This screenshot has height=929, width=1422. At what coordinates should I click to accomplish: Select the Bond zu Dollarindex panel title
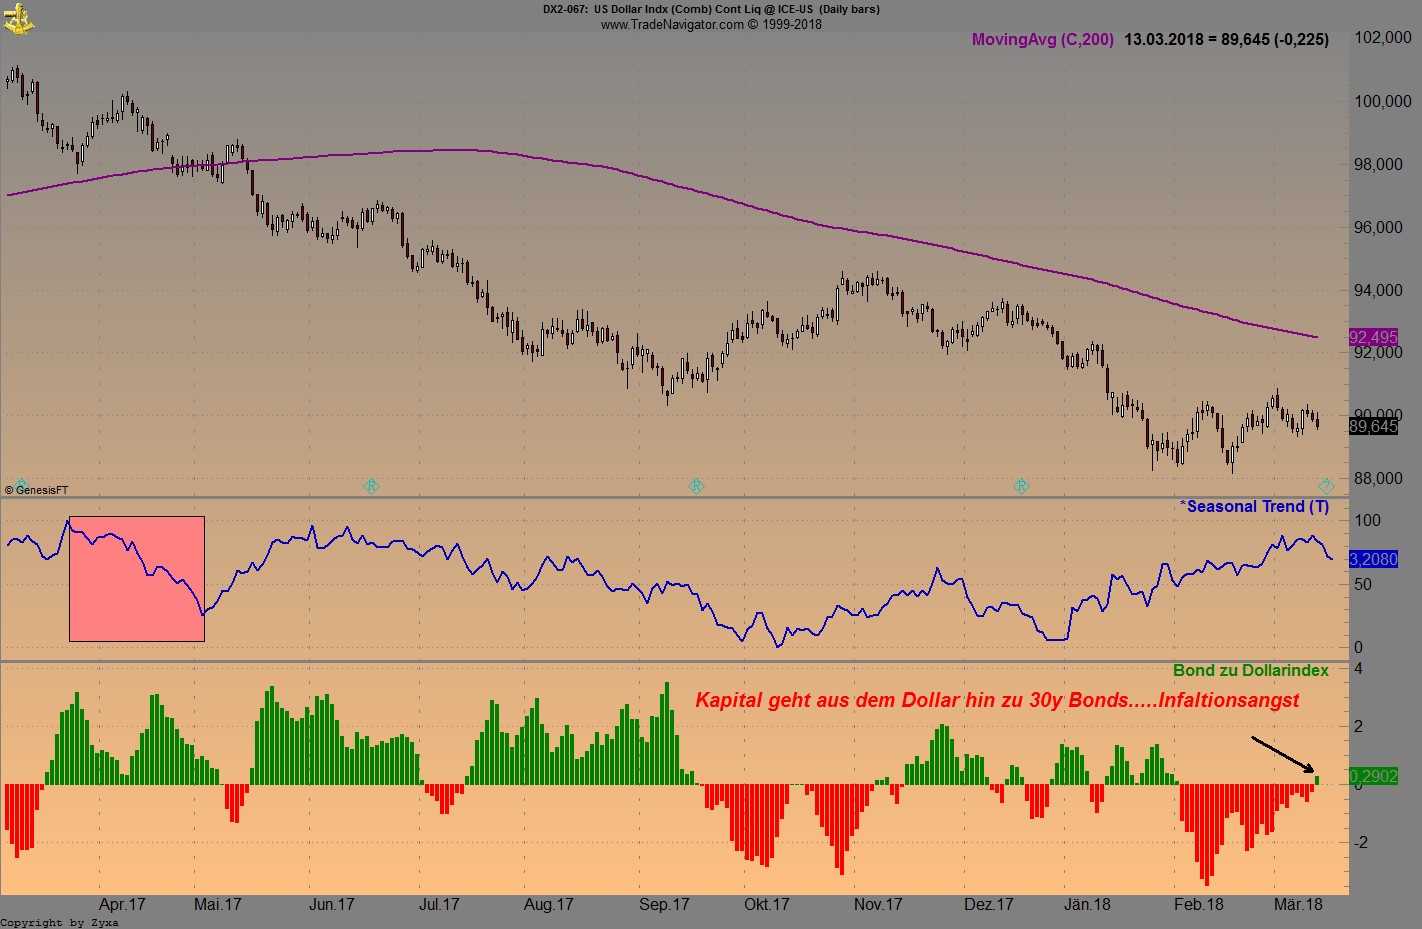pyautogui.click(x=1250, y=670)
